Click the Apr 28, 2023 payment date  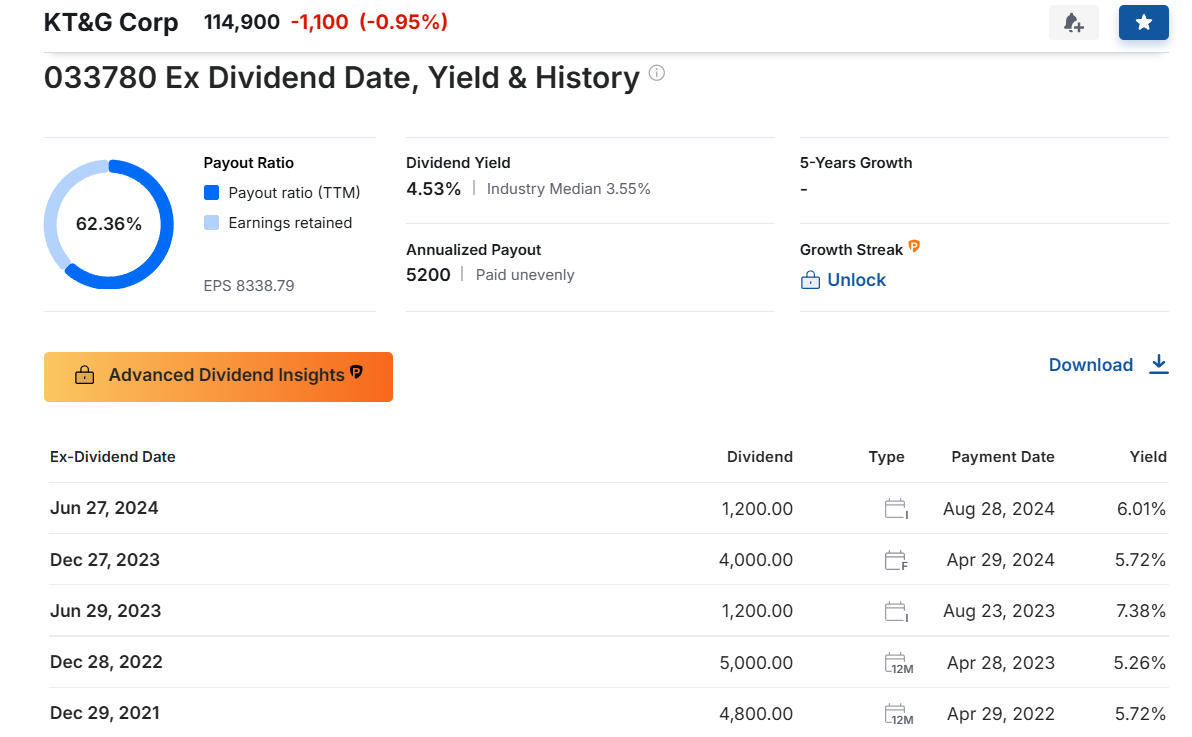1000,663
